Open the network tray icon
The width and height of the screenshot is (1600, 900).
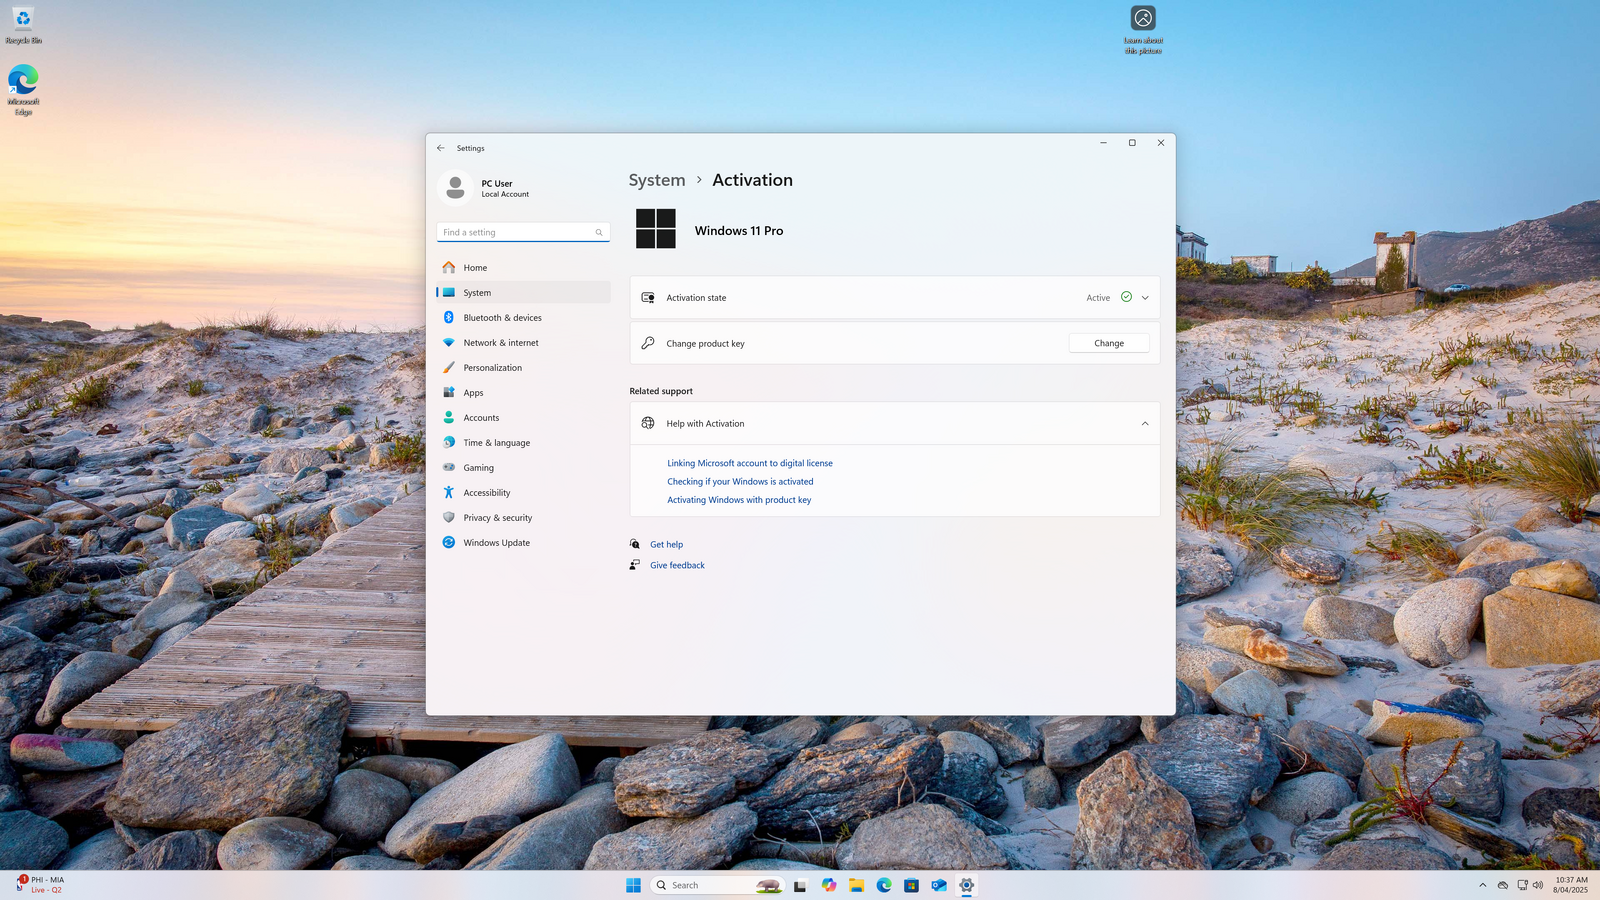[x=1522, y=885]
